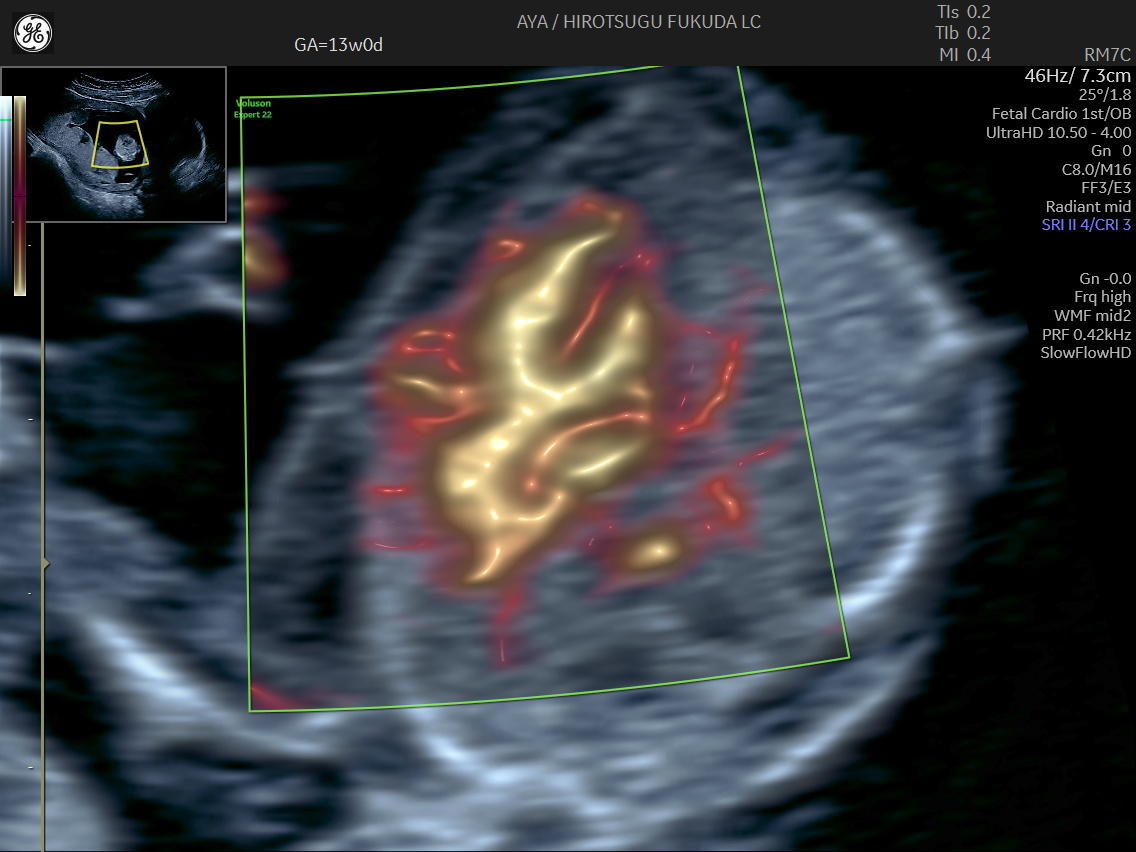Click the GA=13w0d gestational age label

tap(339, 44)
